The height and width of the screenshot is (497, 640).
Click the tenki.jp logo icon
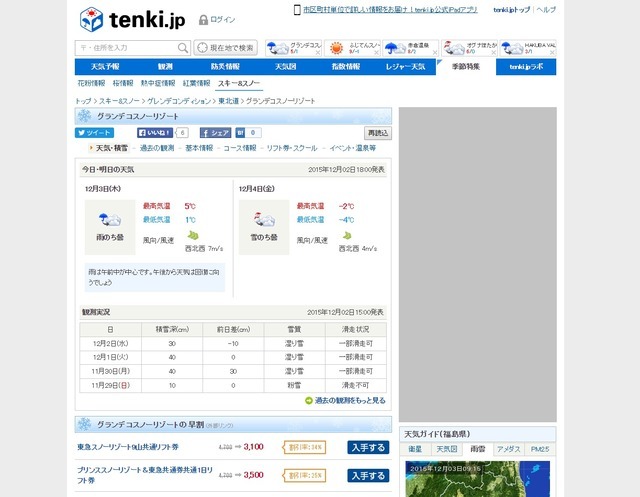click(x=91, y=19)
